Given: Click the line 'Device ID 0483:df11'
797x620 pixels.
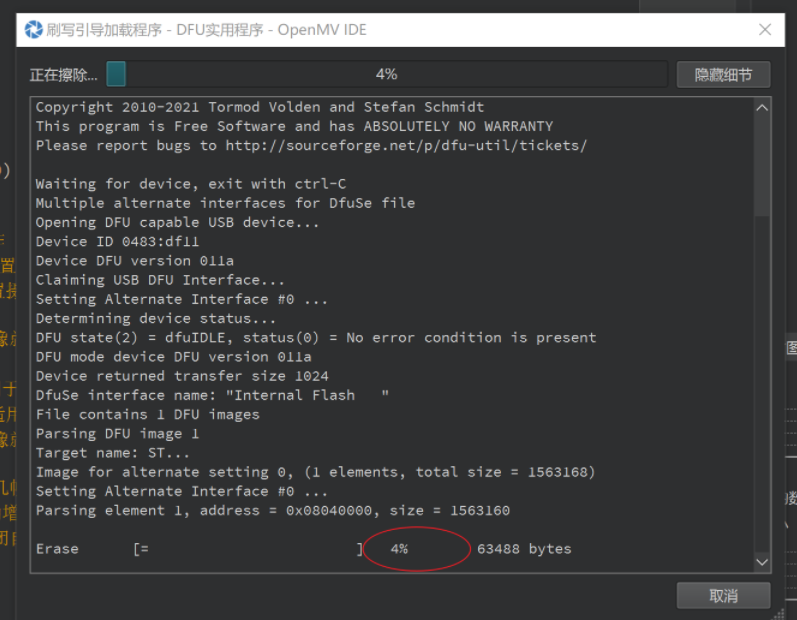Looking at the screenshot, I should click(117, 241).
